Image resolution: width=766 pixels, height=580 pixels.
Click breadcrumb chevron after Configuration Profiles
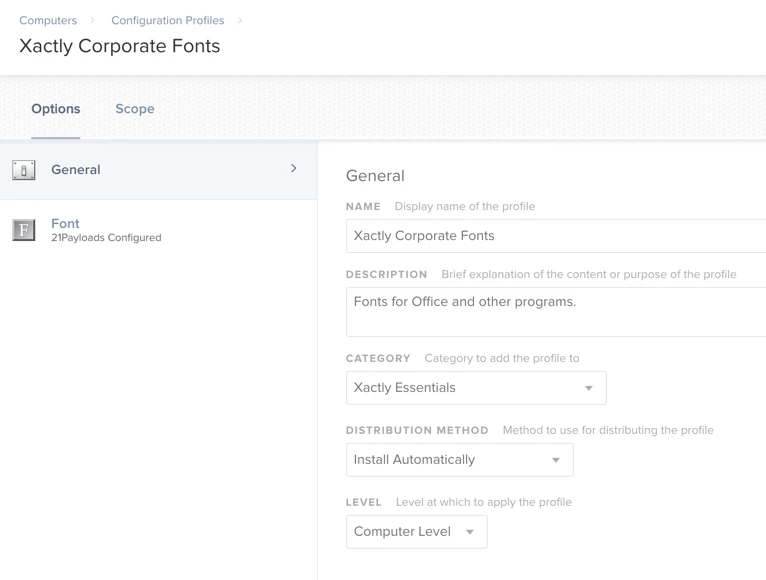(240, 20)
